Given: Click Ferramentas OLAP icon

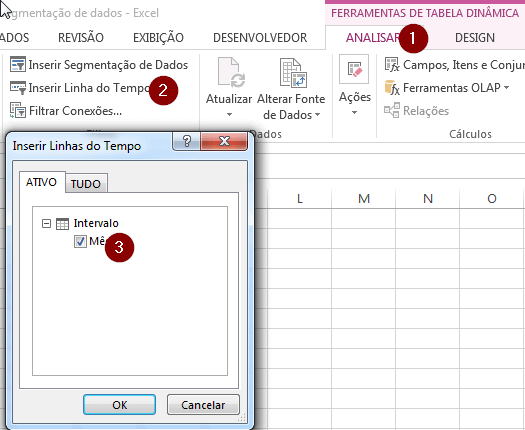Looking at the screenshot, I should pyautogui.click(x=392, y=88).
